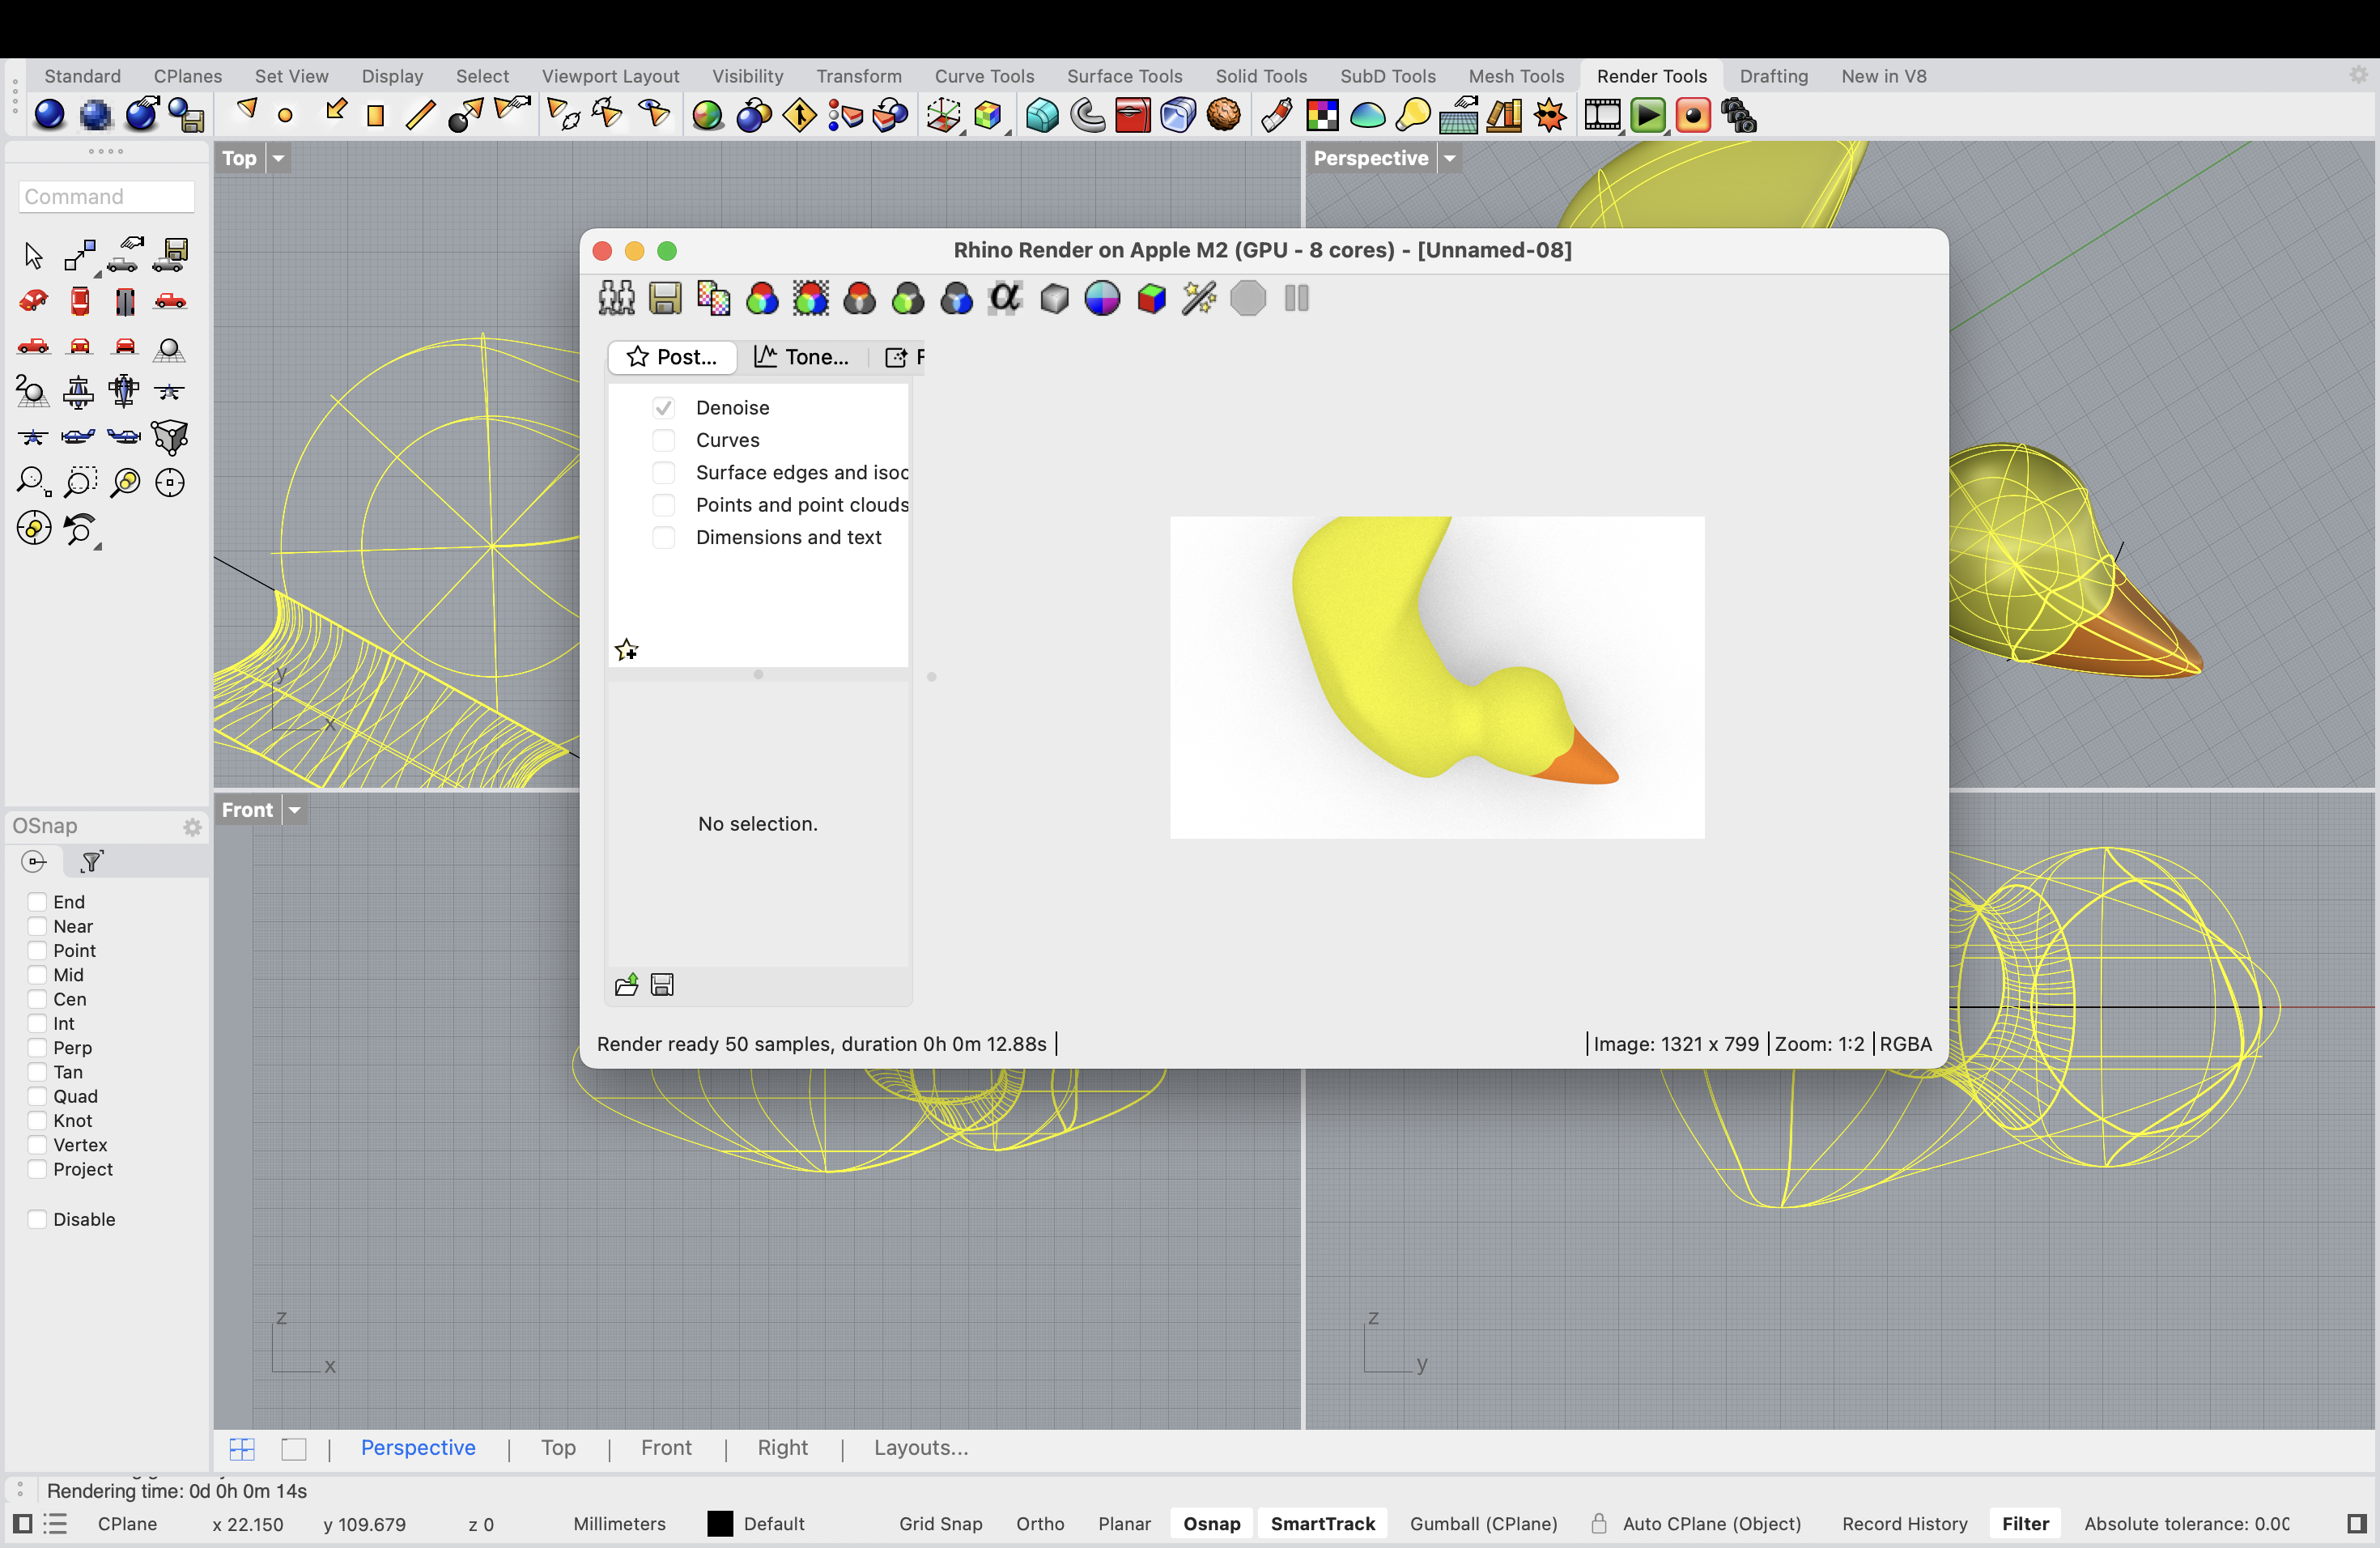Screen dimensions: 2380x1548
Task: Switch to the Right viewport tab at bottom
Action: (782, 1447)
